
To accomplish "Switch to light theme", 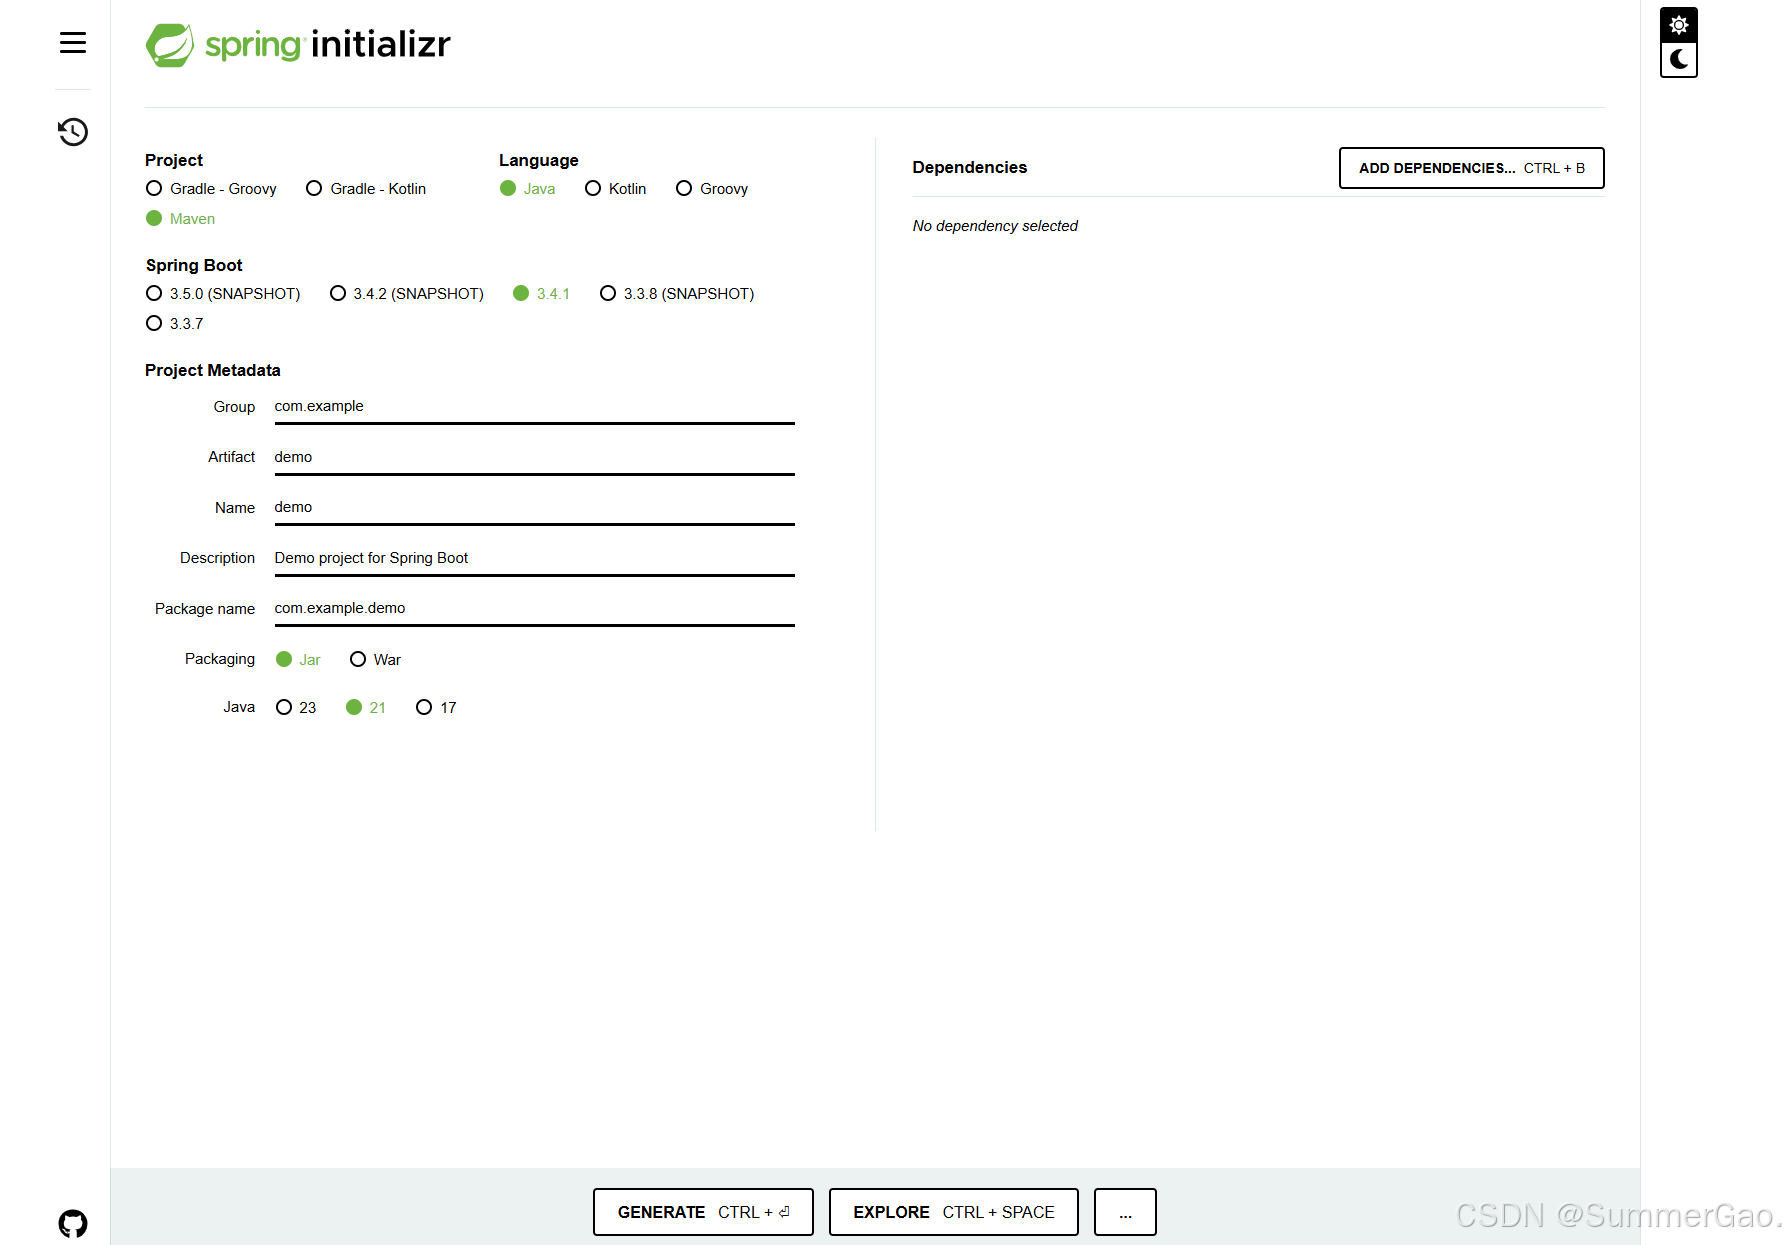I will (x=1678, y=23).
